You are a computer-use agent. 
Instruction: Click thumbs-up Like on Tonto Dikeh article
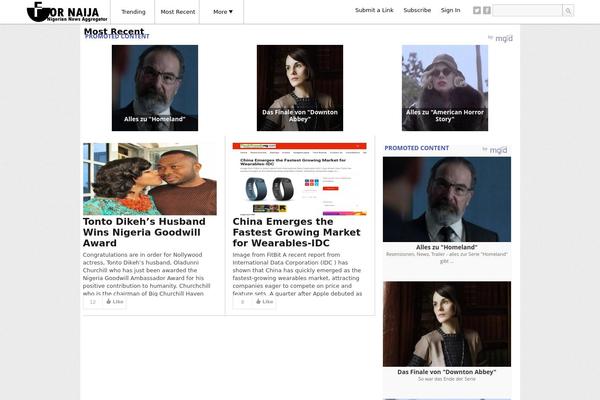pyautogui.click(x=115, y=302)
